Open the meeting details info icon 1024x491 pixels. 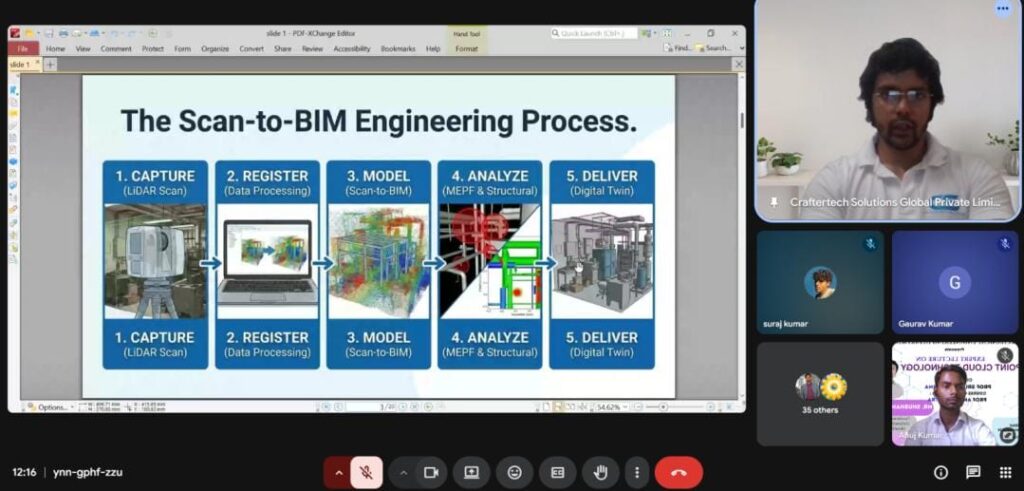[940, 472]
